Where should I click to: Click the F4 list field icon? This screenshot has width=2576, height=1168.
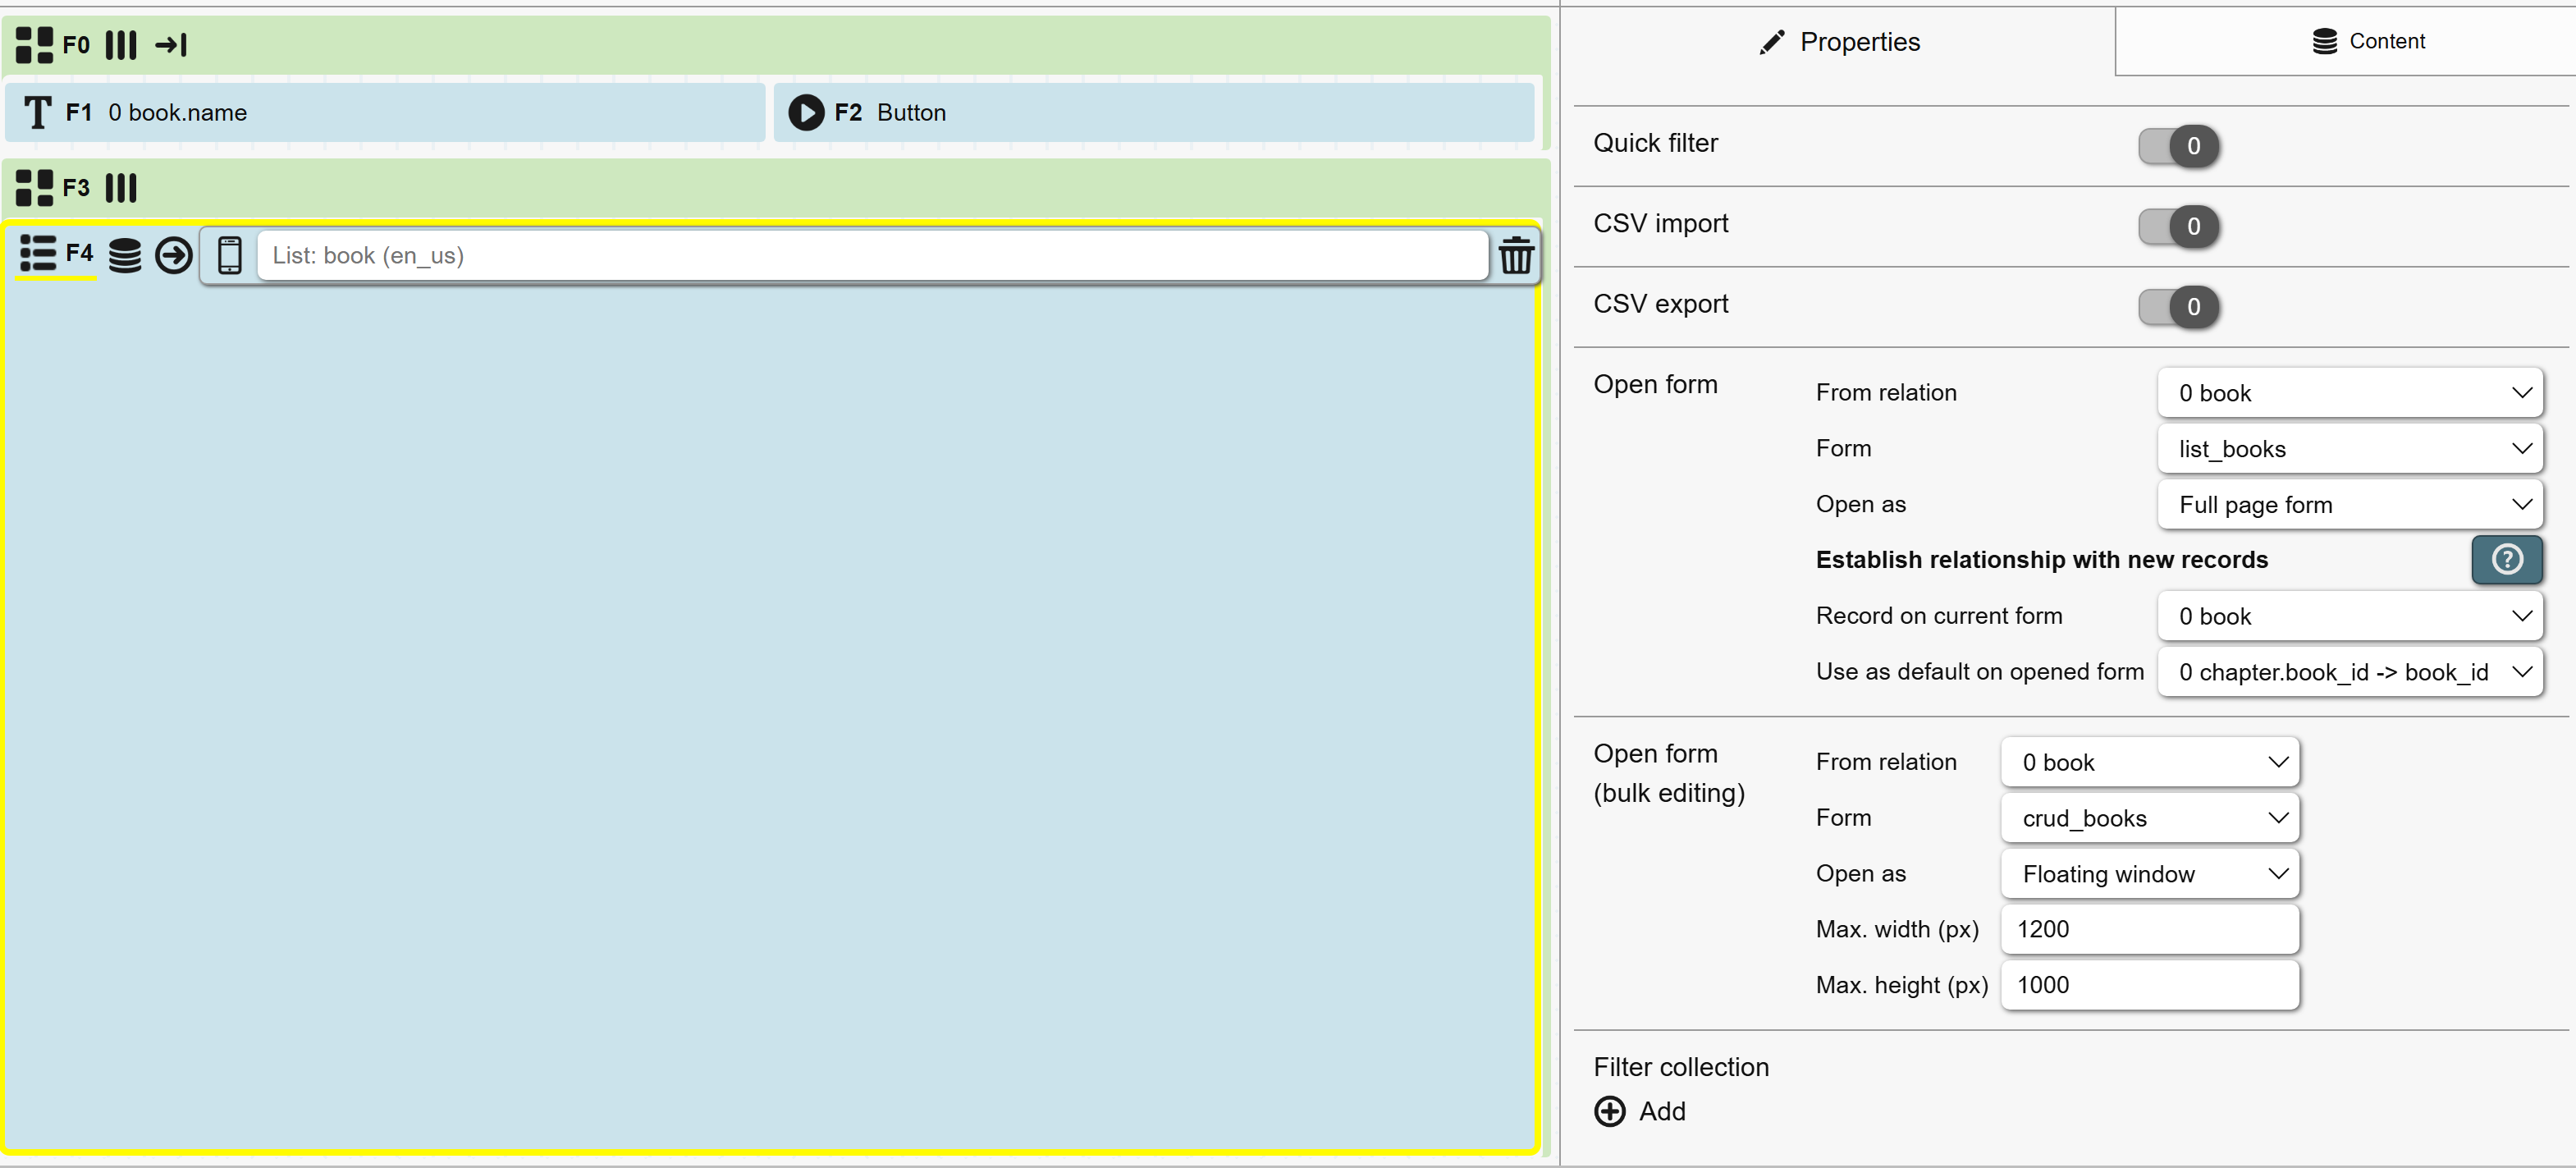(38, 254)
